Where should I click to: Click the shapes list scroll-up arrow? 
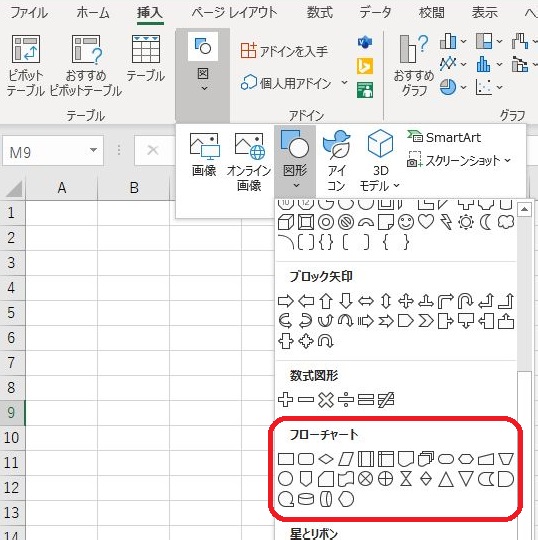click(525, 209)
